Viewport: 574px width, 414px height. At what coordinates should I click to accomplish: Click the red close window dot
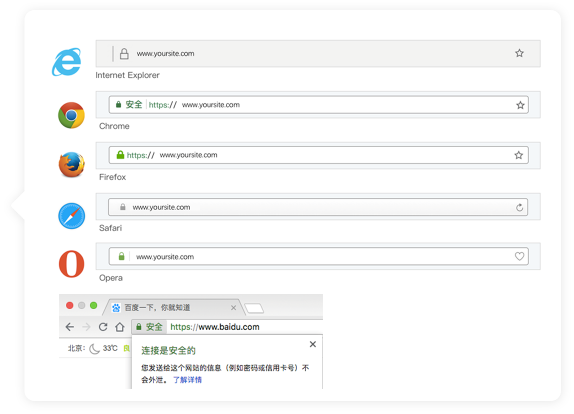tap(70, 305)
